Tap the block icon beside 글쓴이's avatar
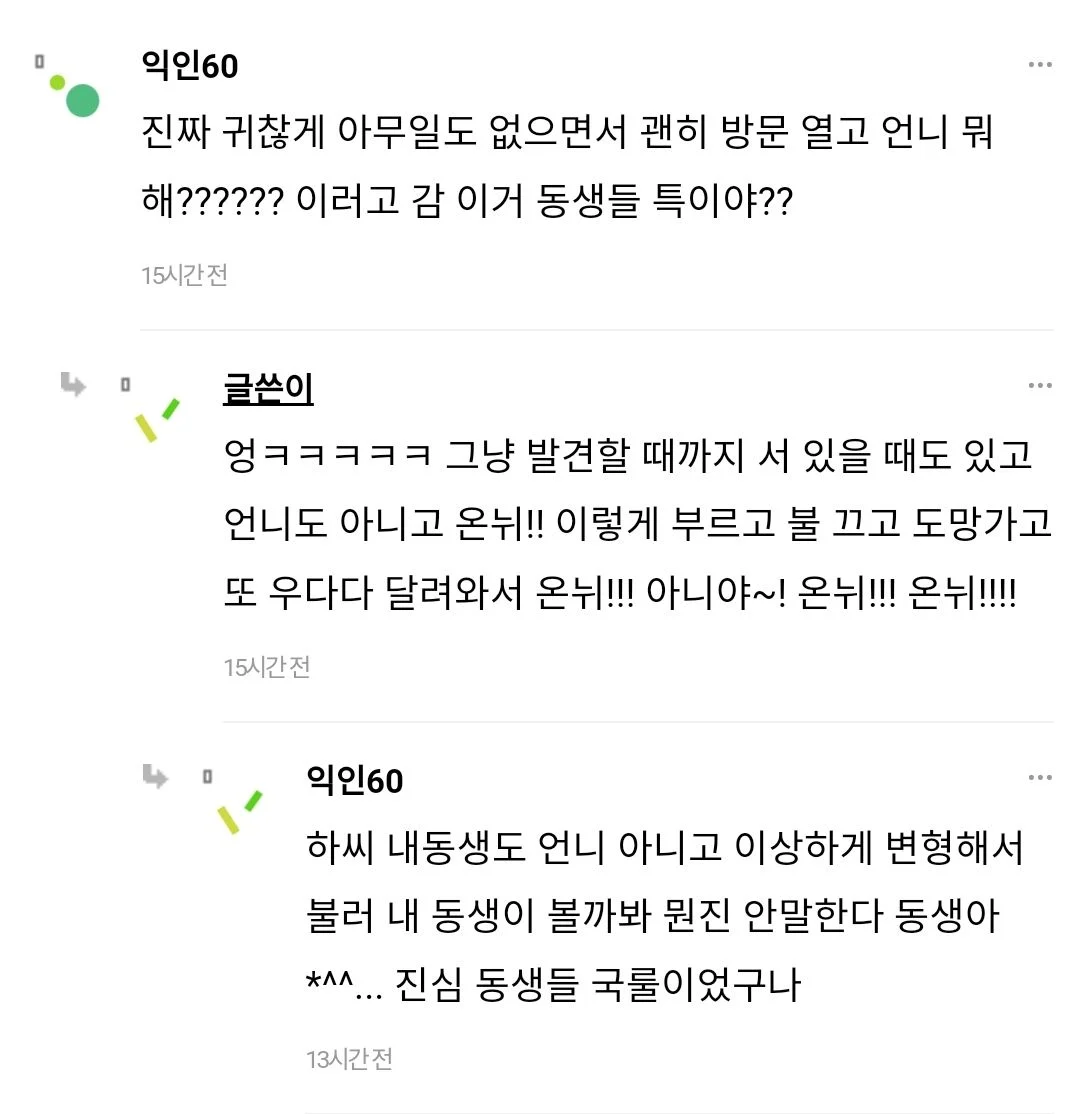1080x1114 pixels. click(123, 385)
